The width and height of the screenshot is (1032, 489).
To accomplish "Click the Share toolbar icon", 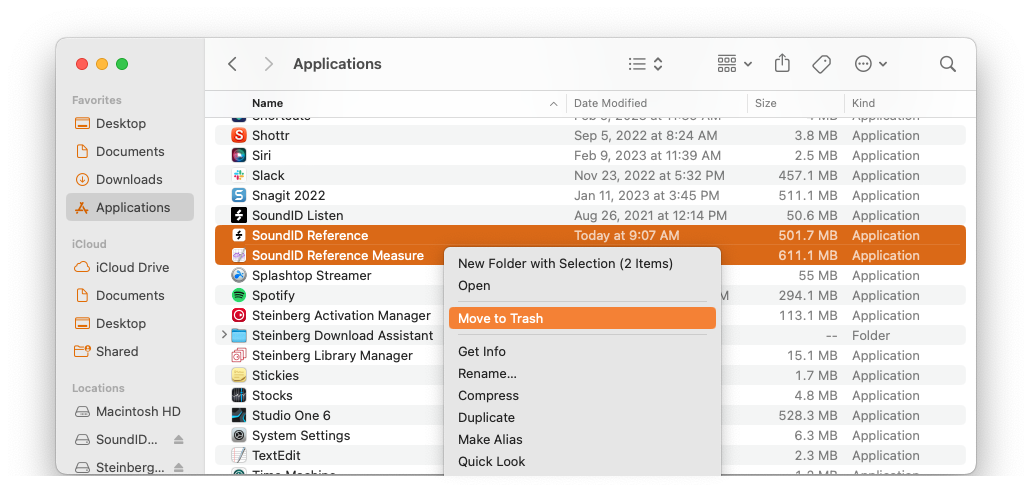I will pos(782,63).
